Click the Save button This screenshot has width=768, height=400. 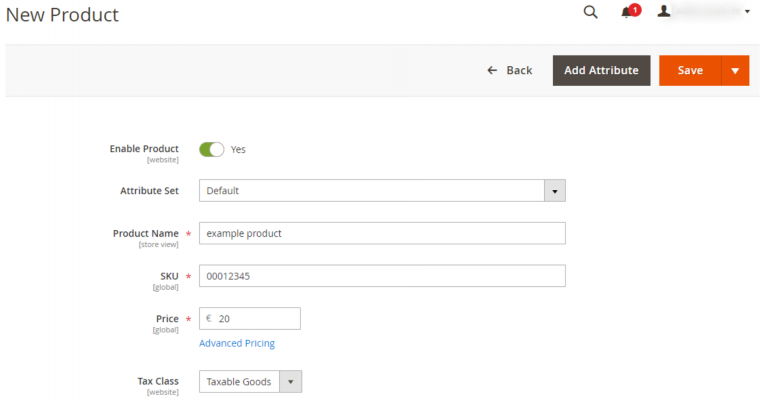click(x=690, y=71)
